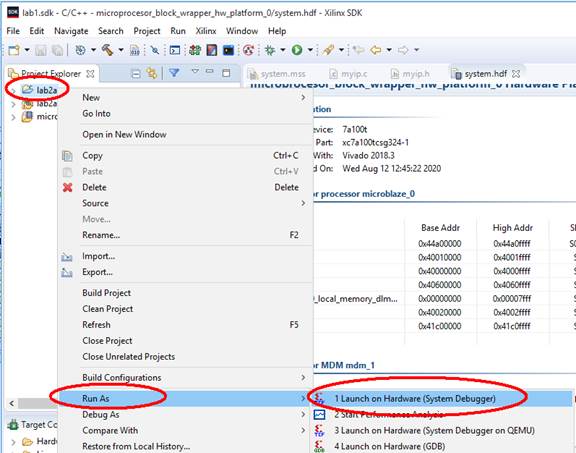Click the red circular toolbar icon

(248, 50)
